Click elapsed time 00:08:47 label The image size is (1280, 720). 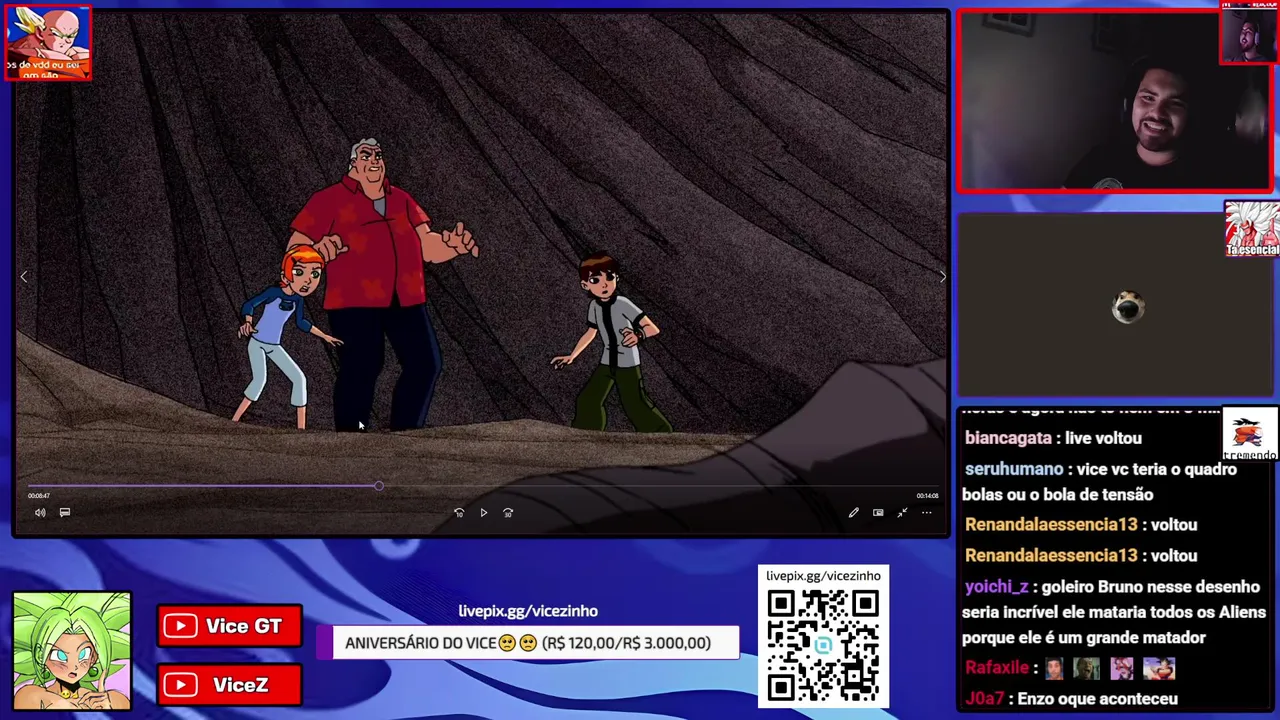[x=39, y=496]
